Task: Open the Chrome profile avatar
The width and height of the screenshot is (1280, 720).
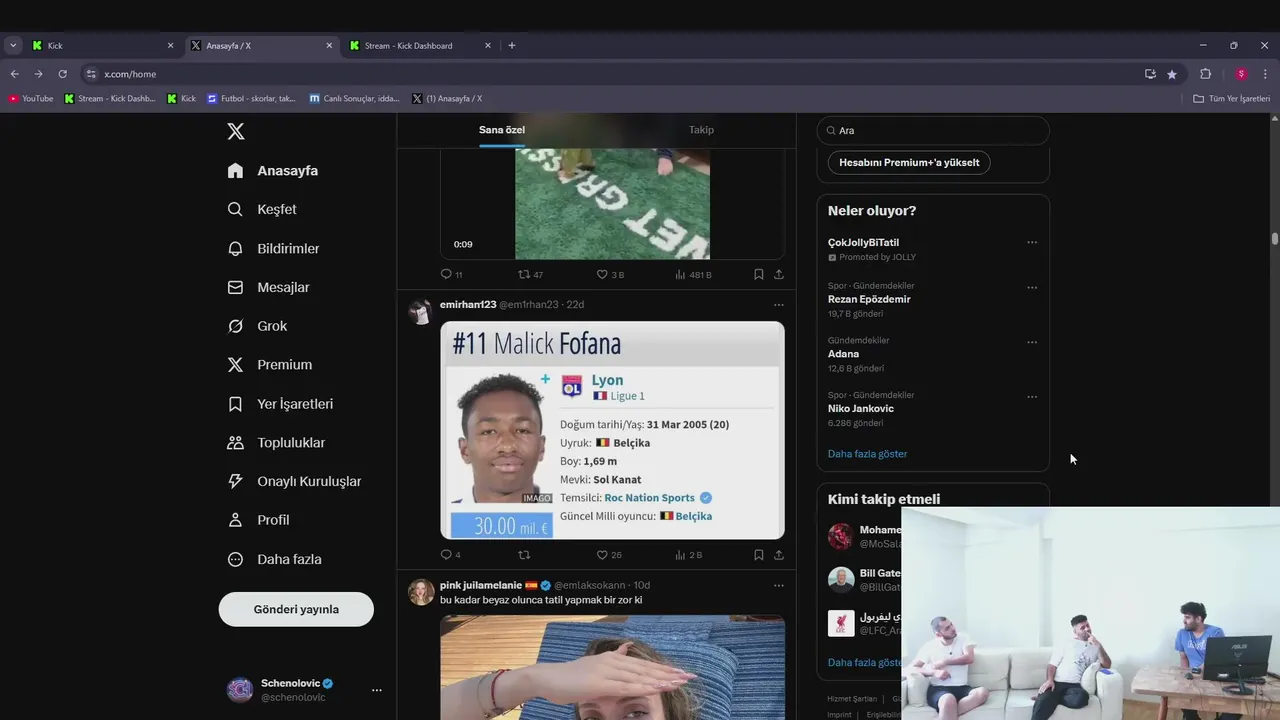Action: 1241,74
